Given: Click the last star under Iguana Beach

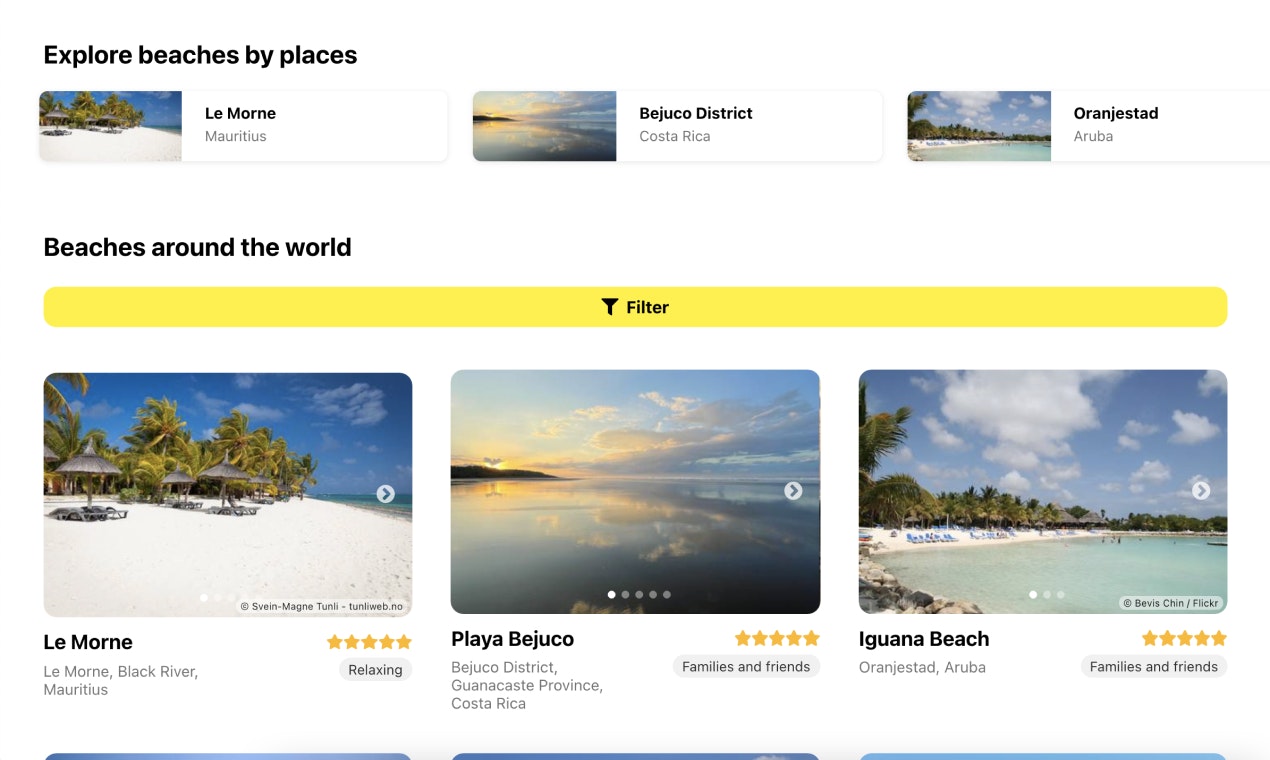Looking at the screenshot, I should tap(1221, 637).
